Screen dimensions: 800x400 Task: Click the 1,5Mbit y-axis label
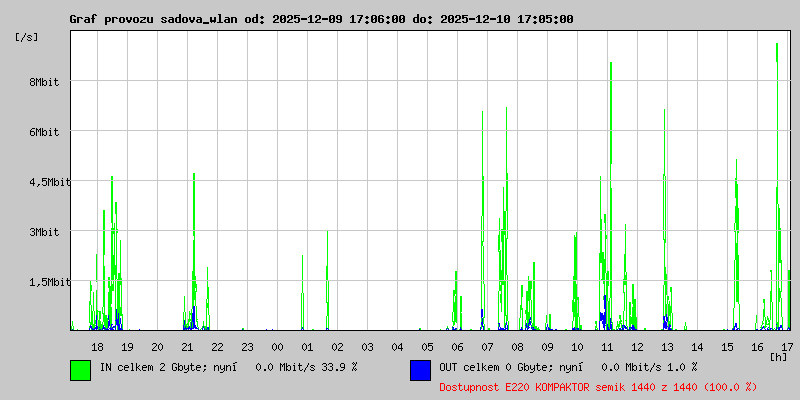[x=50, y=282]
